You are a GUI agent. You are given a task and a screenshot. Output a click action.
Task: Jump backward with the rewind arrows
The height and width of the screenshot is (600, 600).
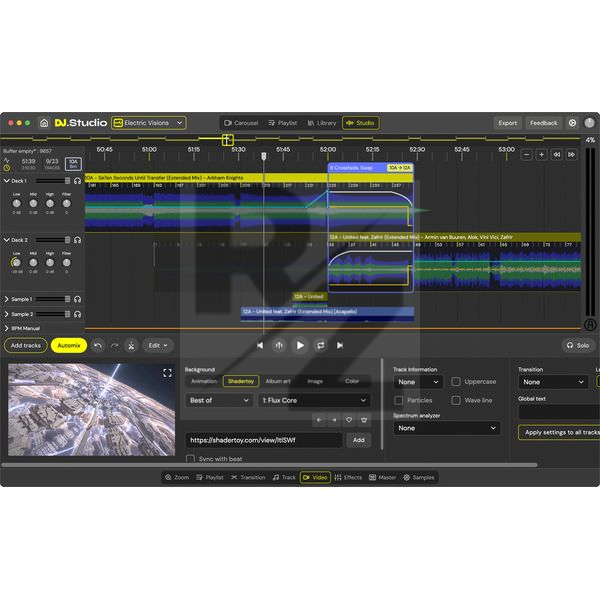click(556, 155)
